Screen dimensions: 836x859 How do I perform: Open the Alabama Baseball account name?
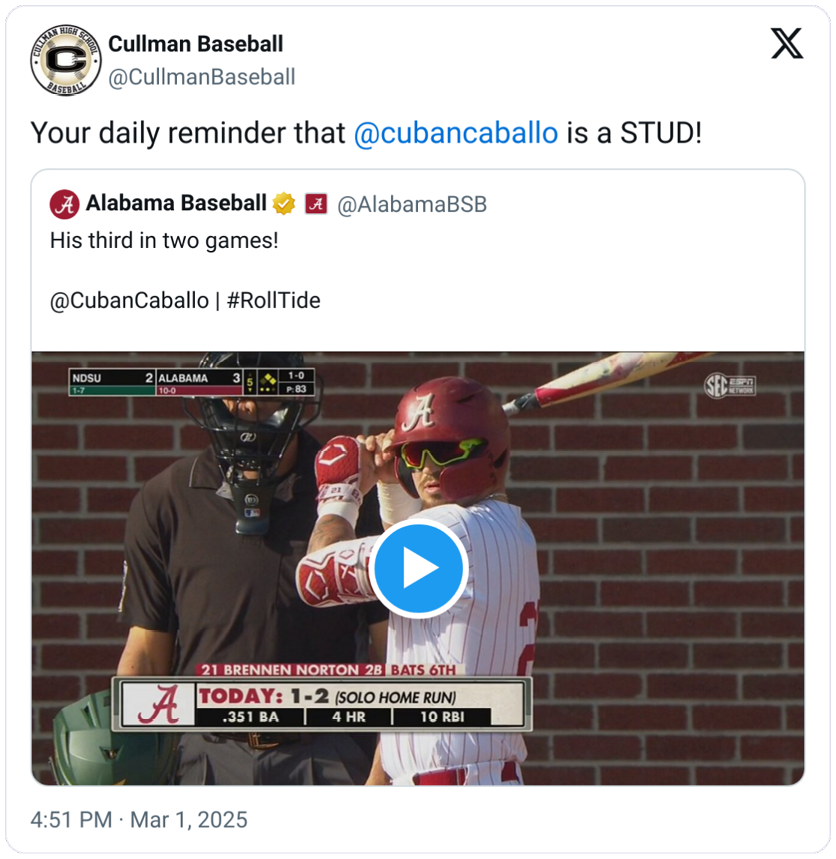tap(176, 203)
